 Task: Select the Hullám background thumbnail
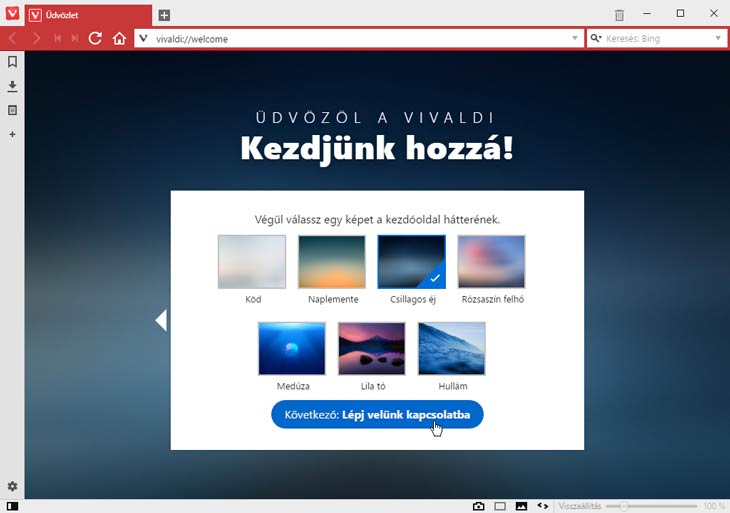(x=452, y=349)
